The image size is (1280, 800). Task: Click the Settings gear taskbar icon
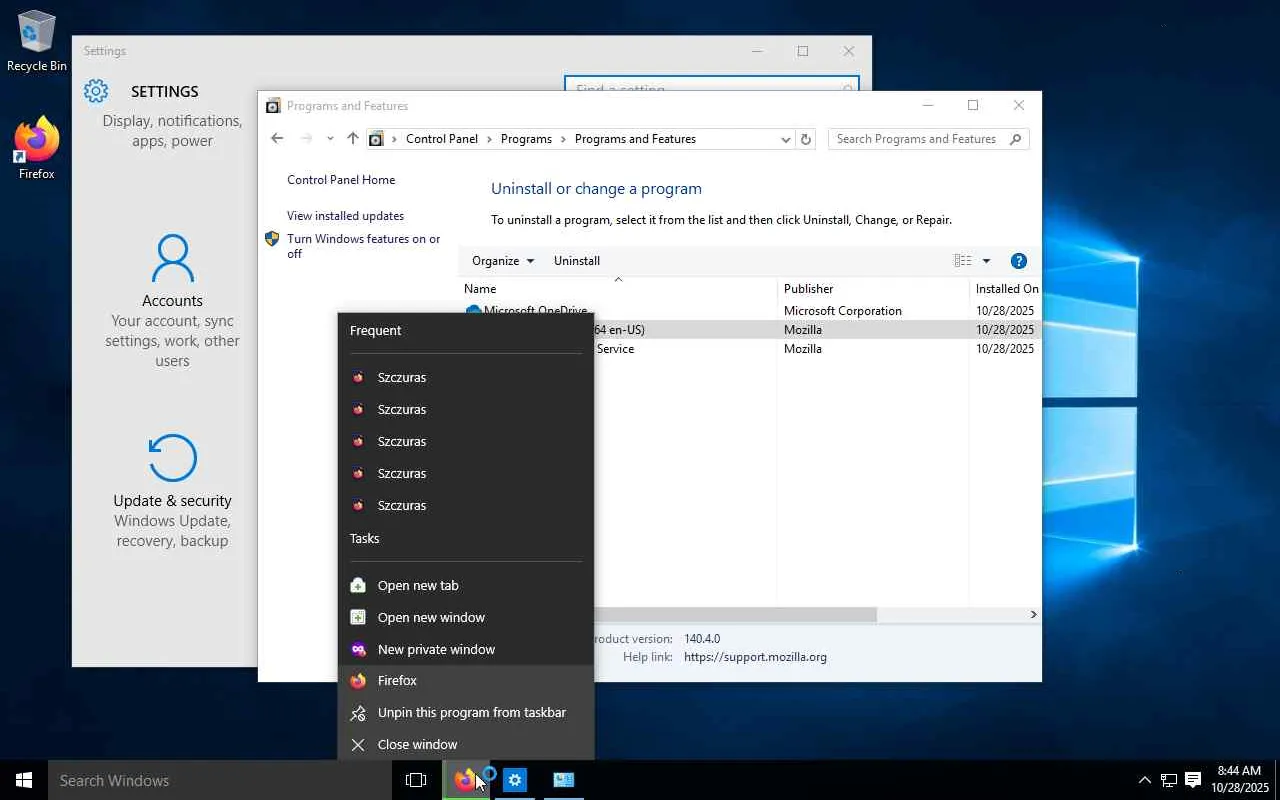click(515, 780)
